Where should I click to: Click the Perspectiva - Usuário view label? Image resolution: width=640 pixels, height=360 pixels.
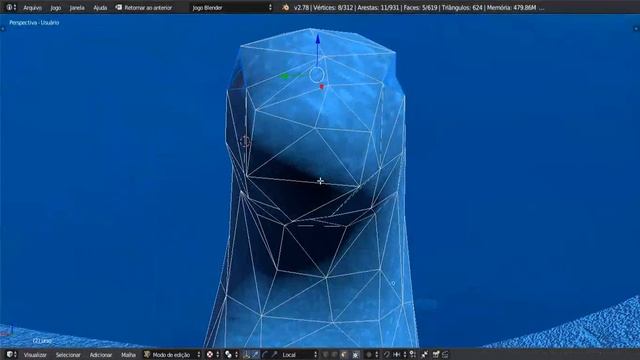pyautogui.click(x=34, y=22)
